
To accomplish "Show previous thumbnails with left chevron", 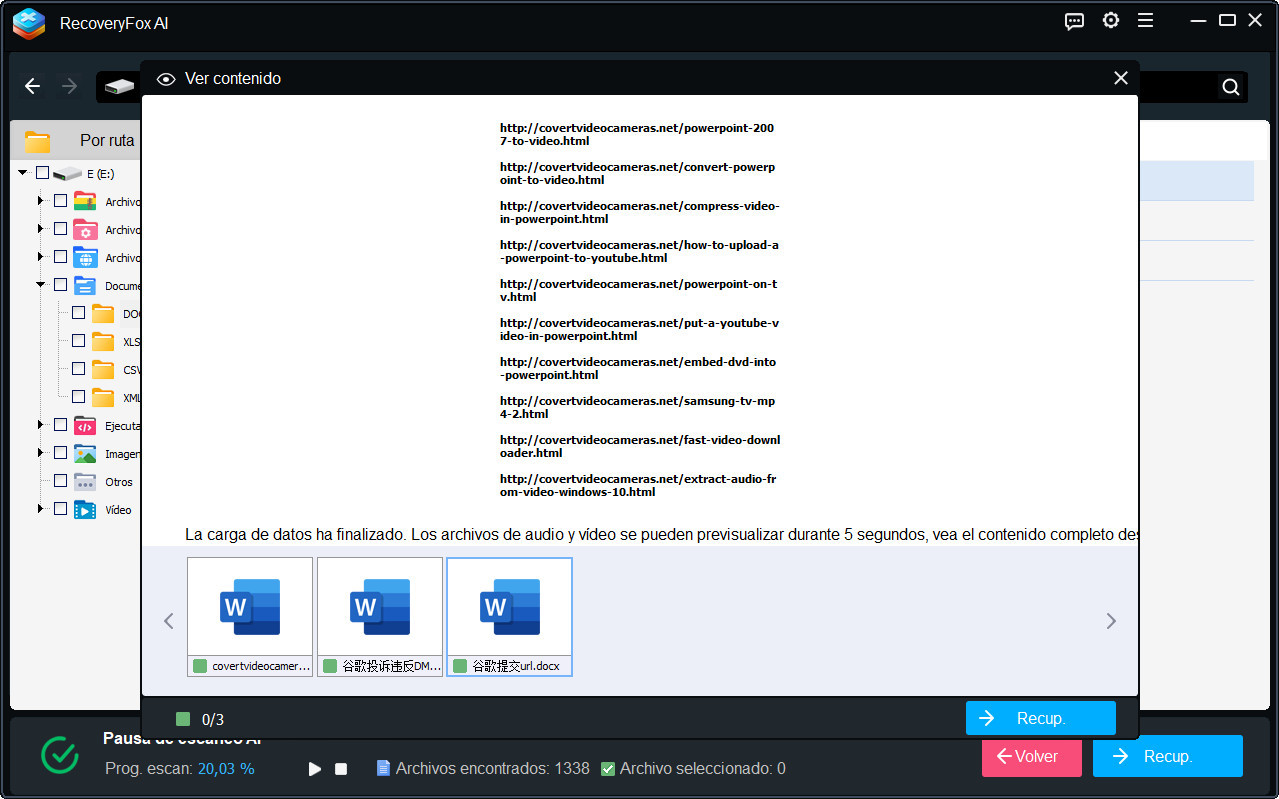I will [169, 621].
